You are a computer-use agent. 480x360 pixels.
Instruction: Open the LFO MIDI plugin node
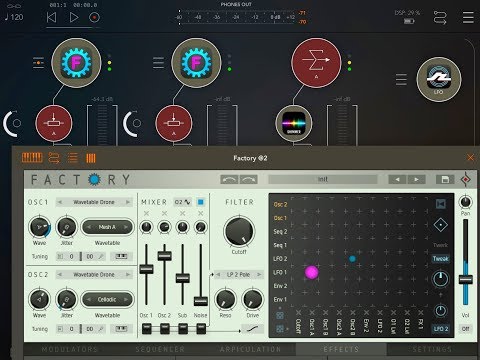(x=439, y=79)
